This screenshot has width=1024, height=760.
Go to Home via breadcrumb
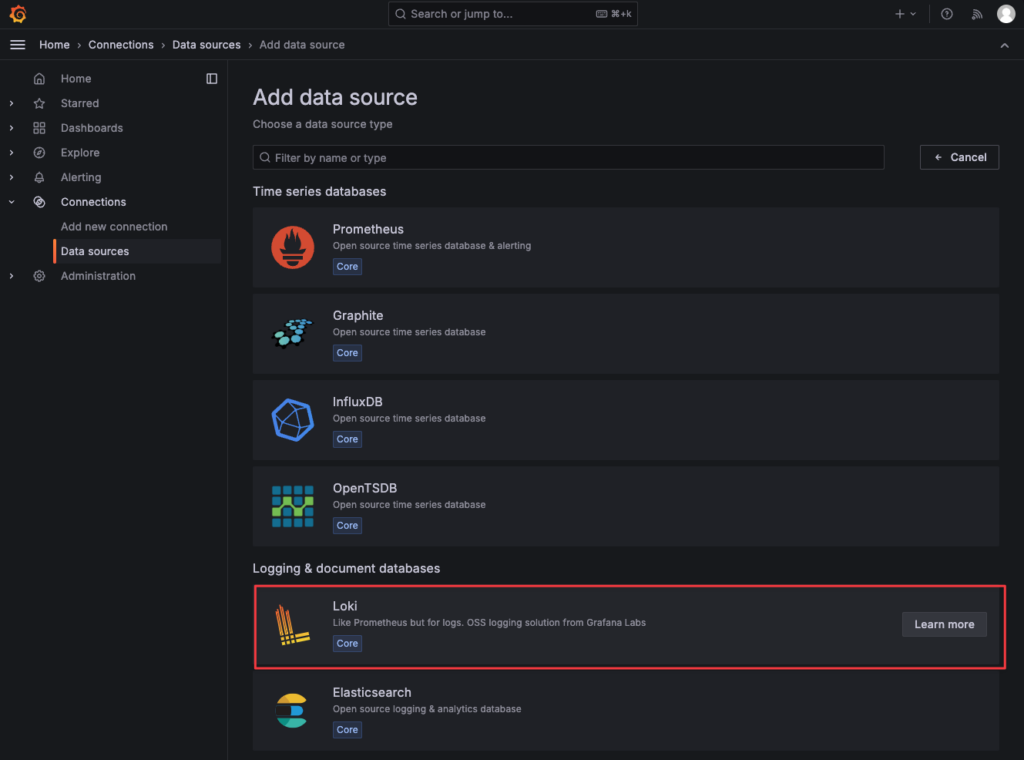tap(54, 45)
